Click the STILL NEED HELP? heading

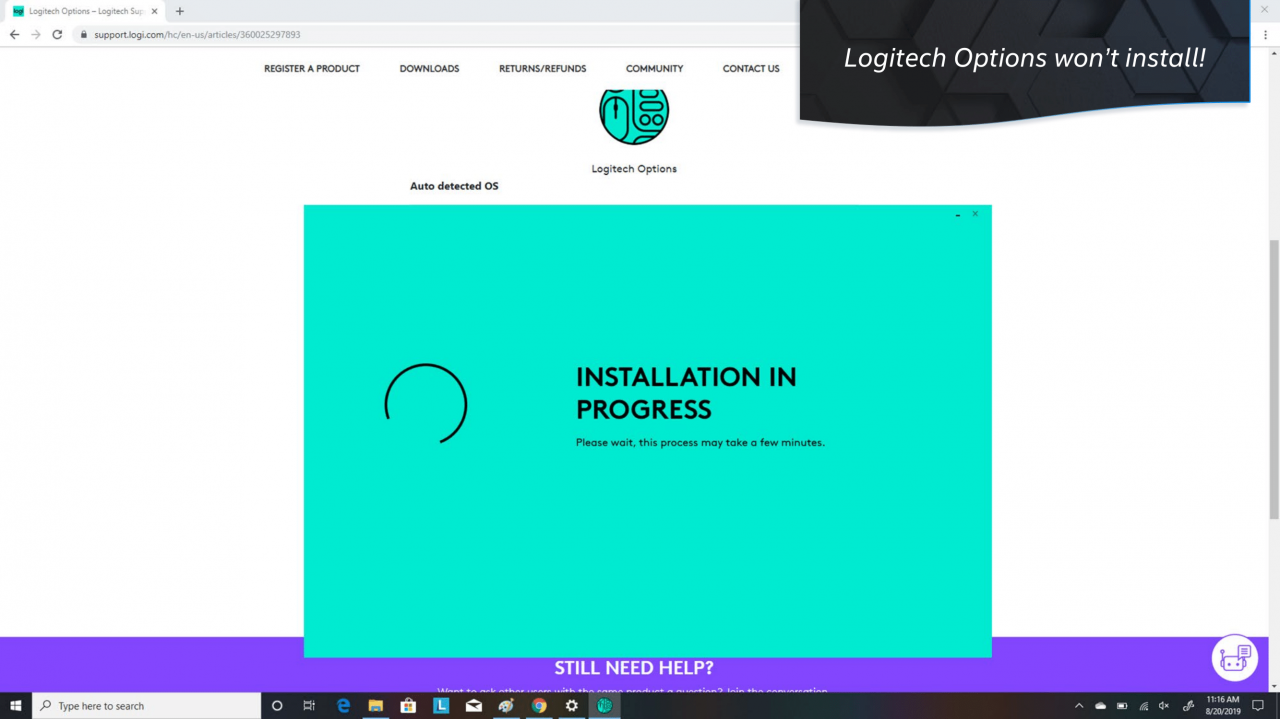pos(634,668)
